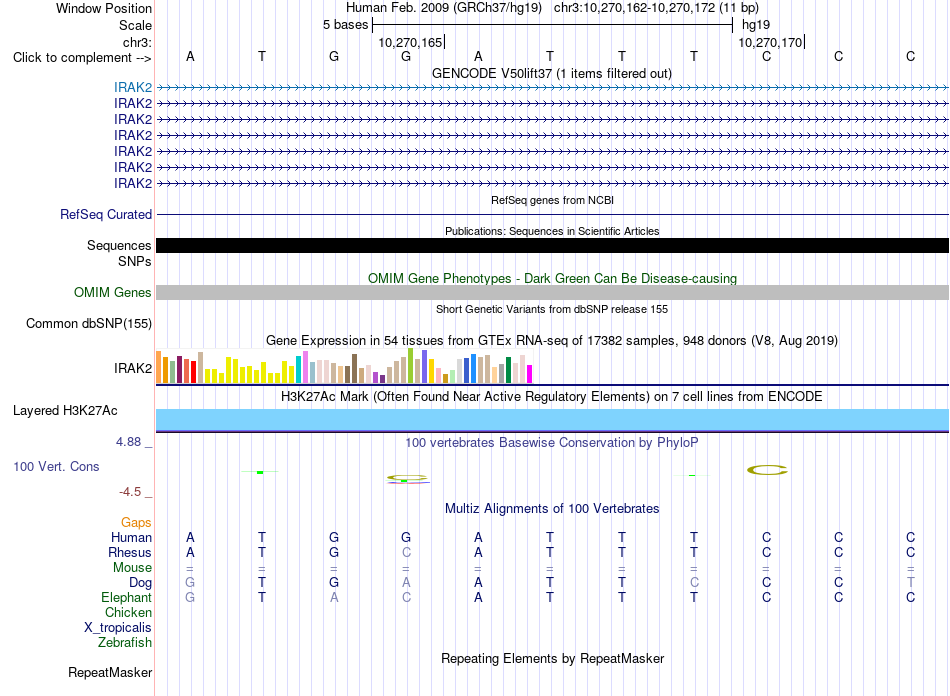Click the faded T base in Dog row
The width and height of the screenshot is (950, 696).
pyautogui.click(x=911, y=582)
